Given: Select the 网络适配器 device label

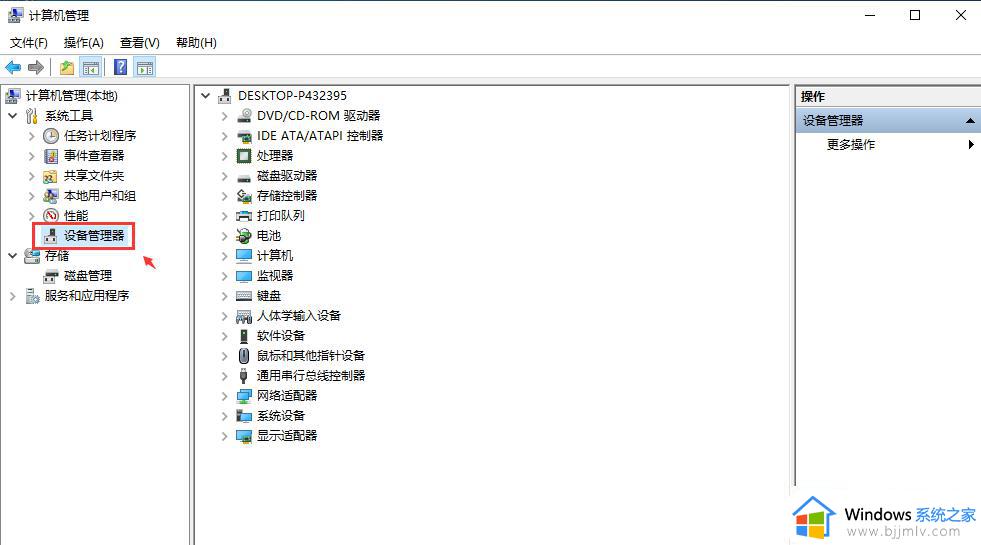Looking at the screenshot, I should click(x=287, y=396).
